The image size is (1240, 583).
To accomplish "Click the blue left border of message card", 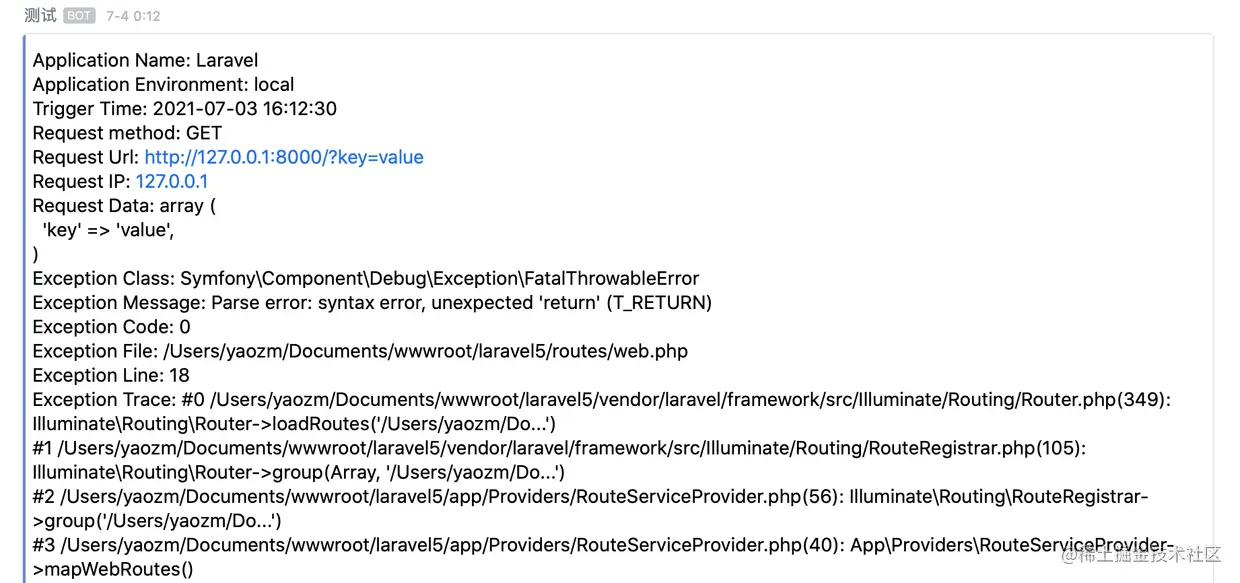I will 25,310.
